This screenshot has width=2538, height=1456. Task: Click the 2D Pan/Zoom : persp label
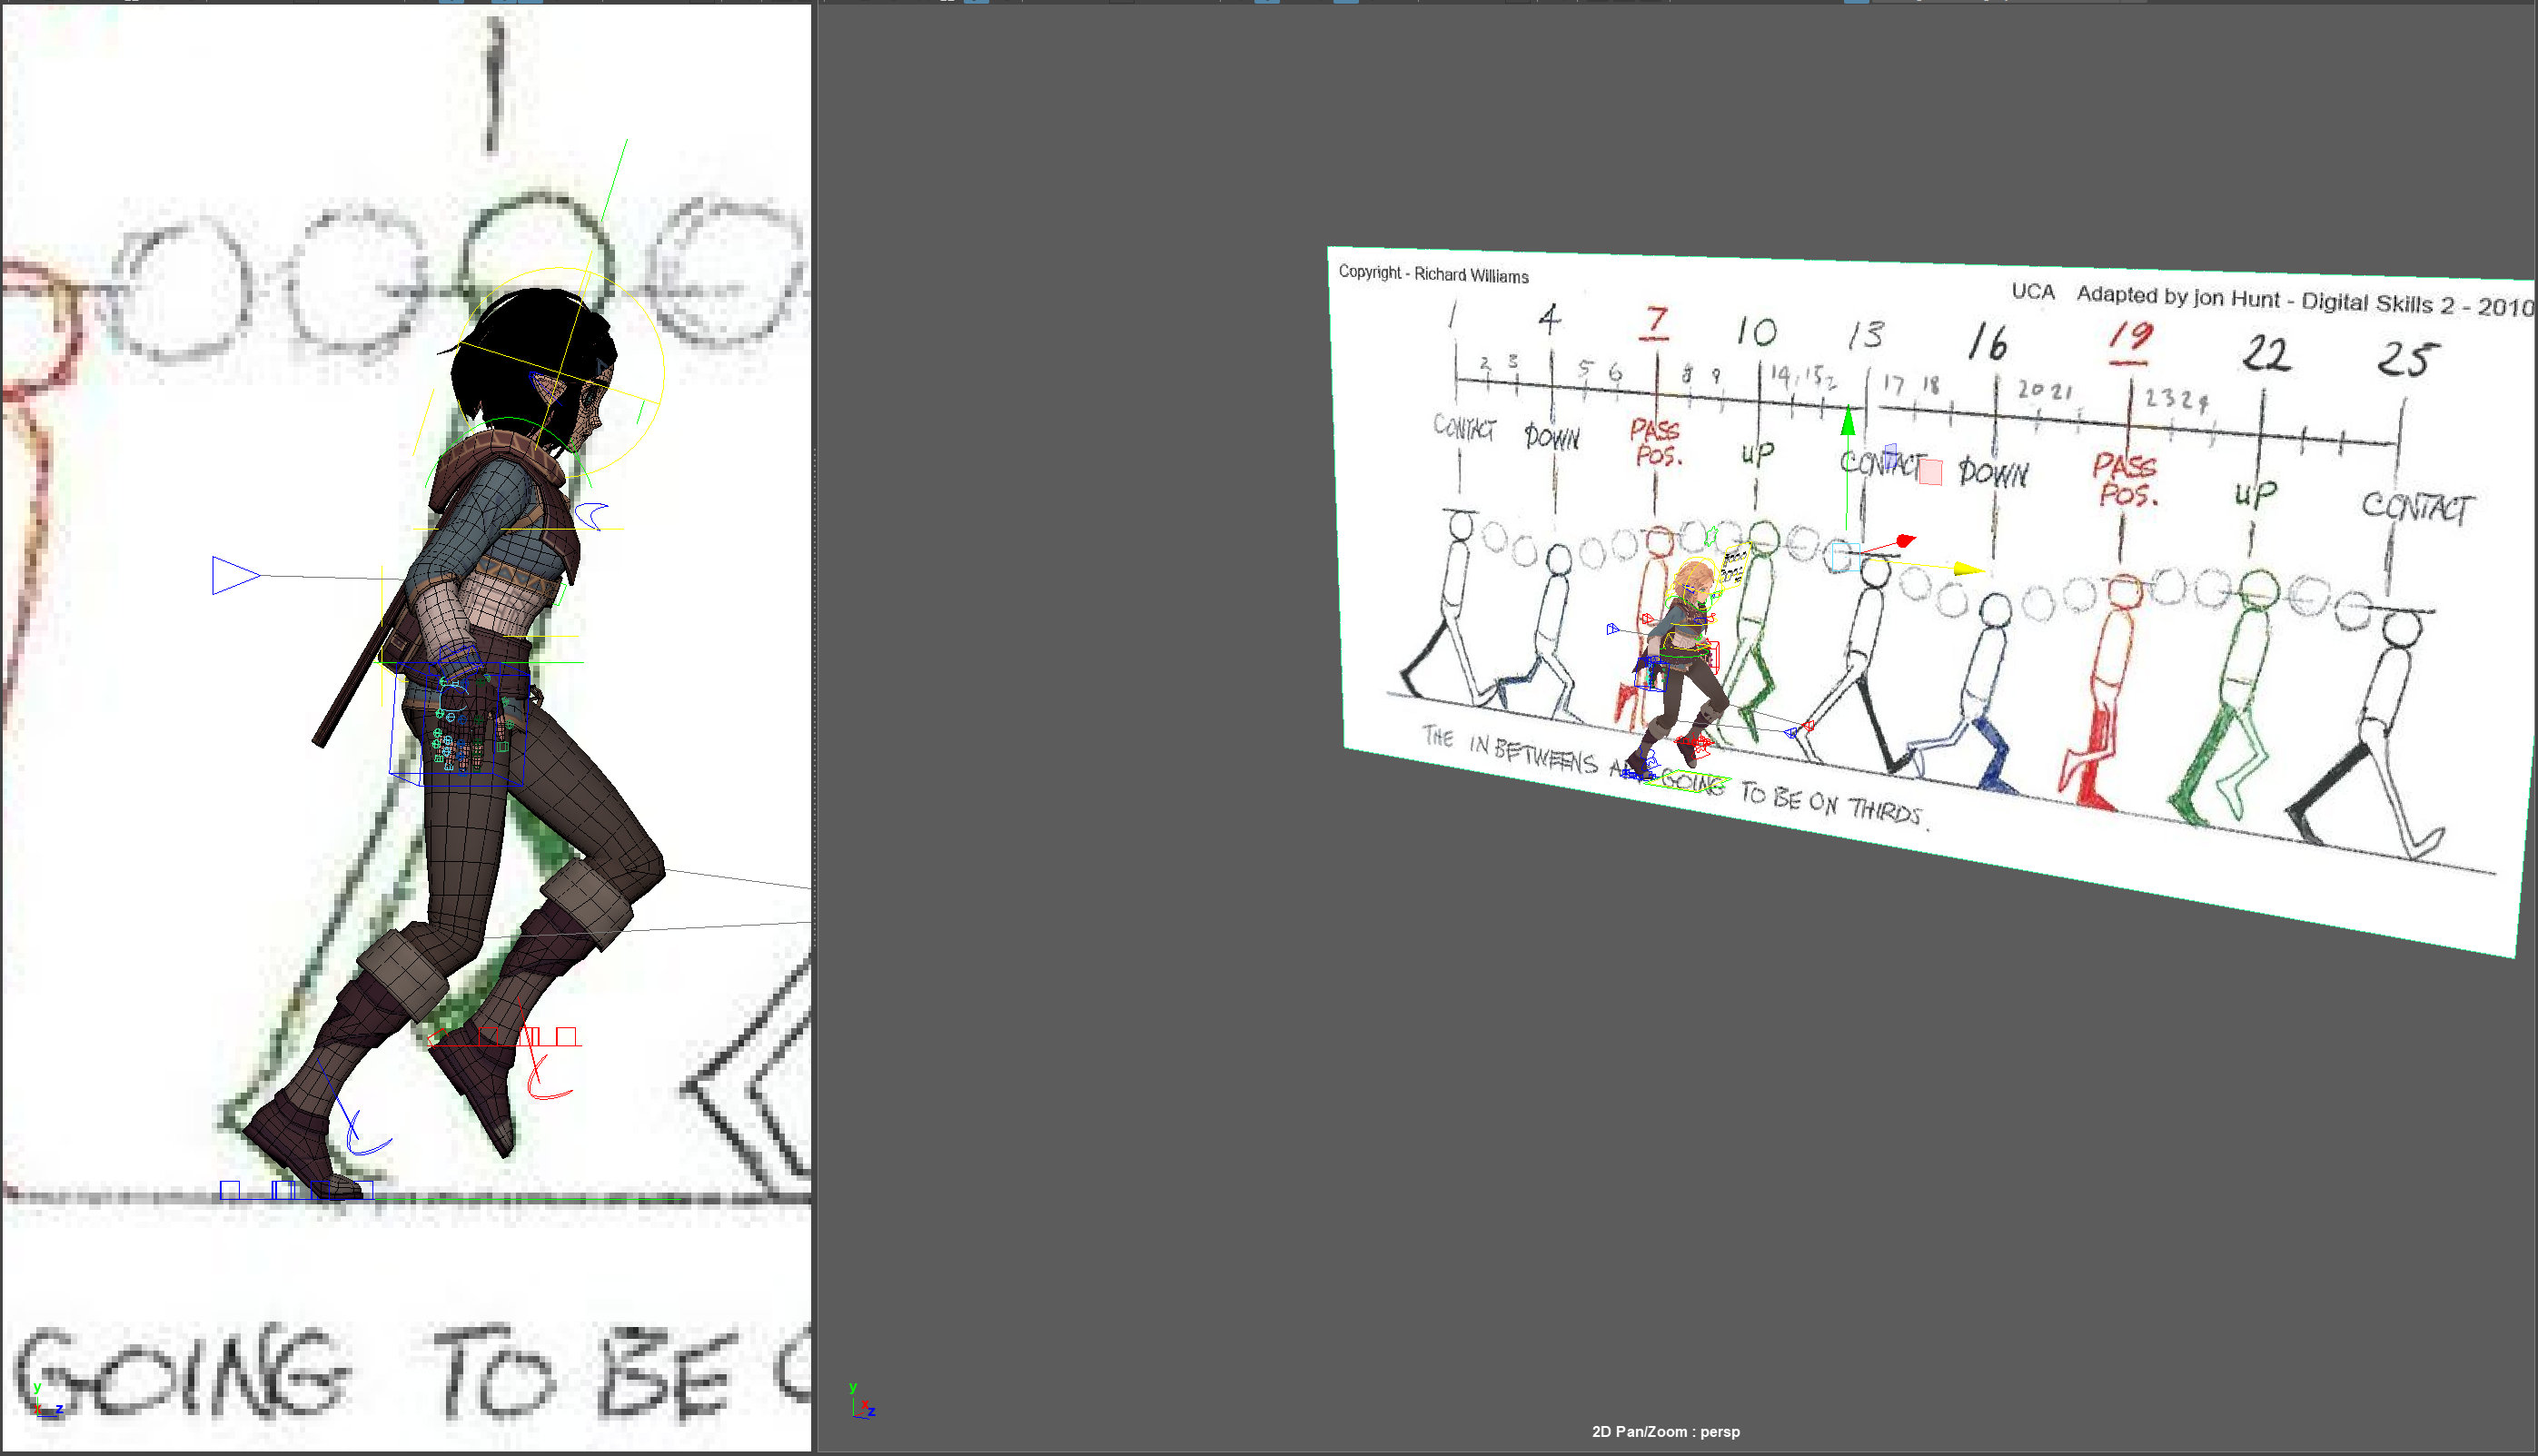tap(1665, 1431)
